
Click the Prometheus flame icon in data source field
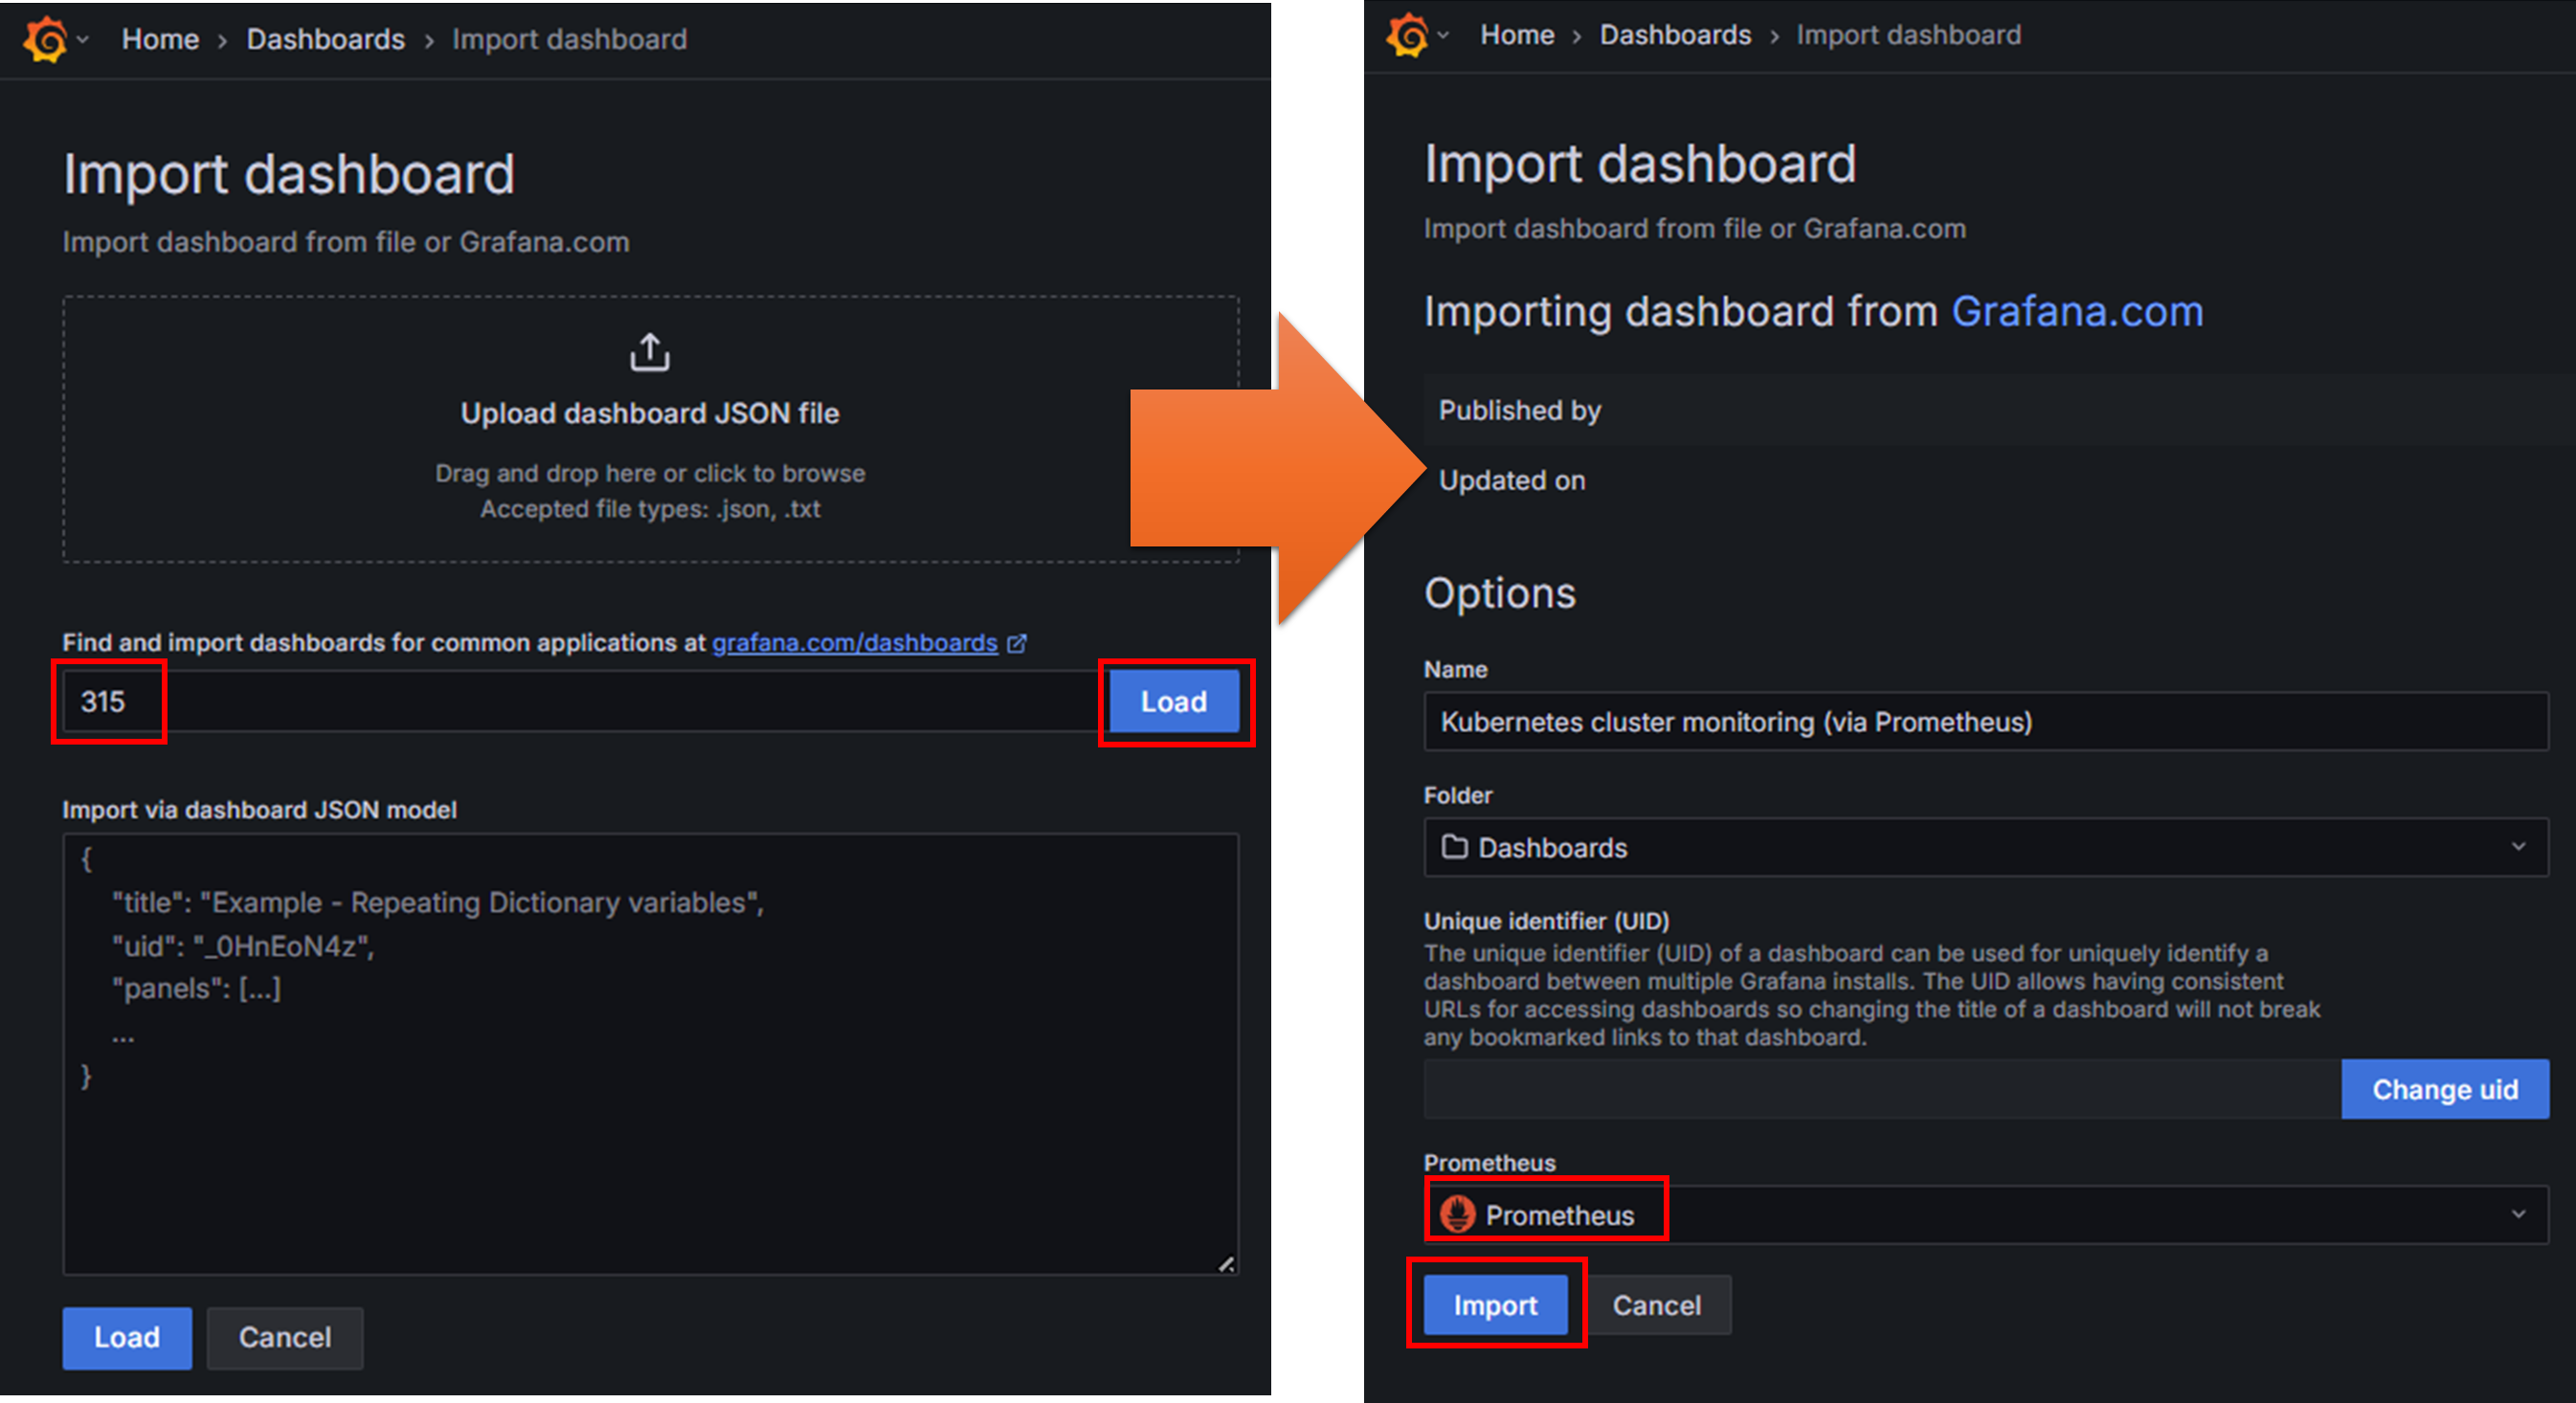click(1457, 1214)
